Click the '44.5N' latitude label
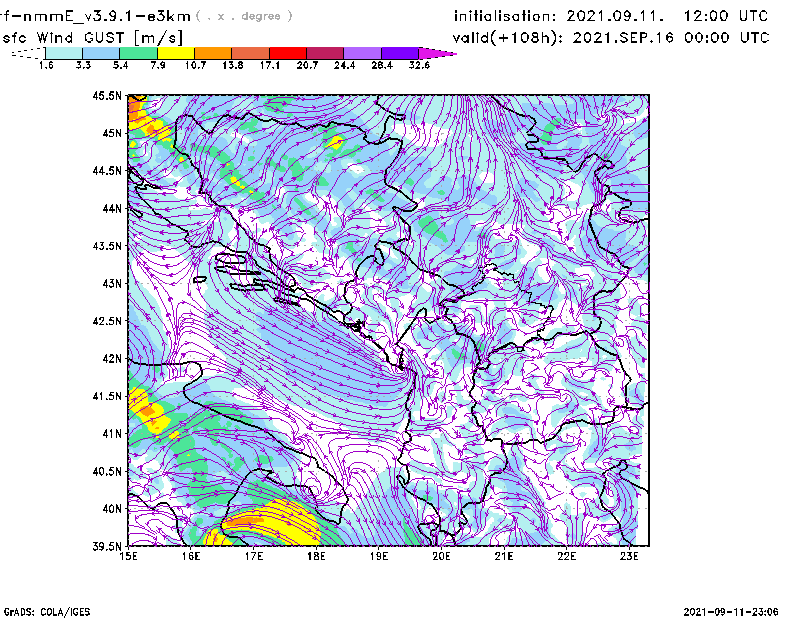Viewport: 800px width, 618px height. click(x=107, y=170)
